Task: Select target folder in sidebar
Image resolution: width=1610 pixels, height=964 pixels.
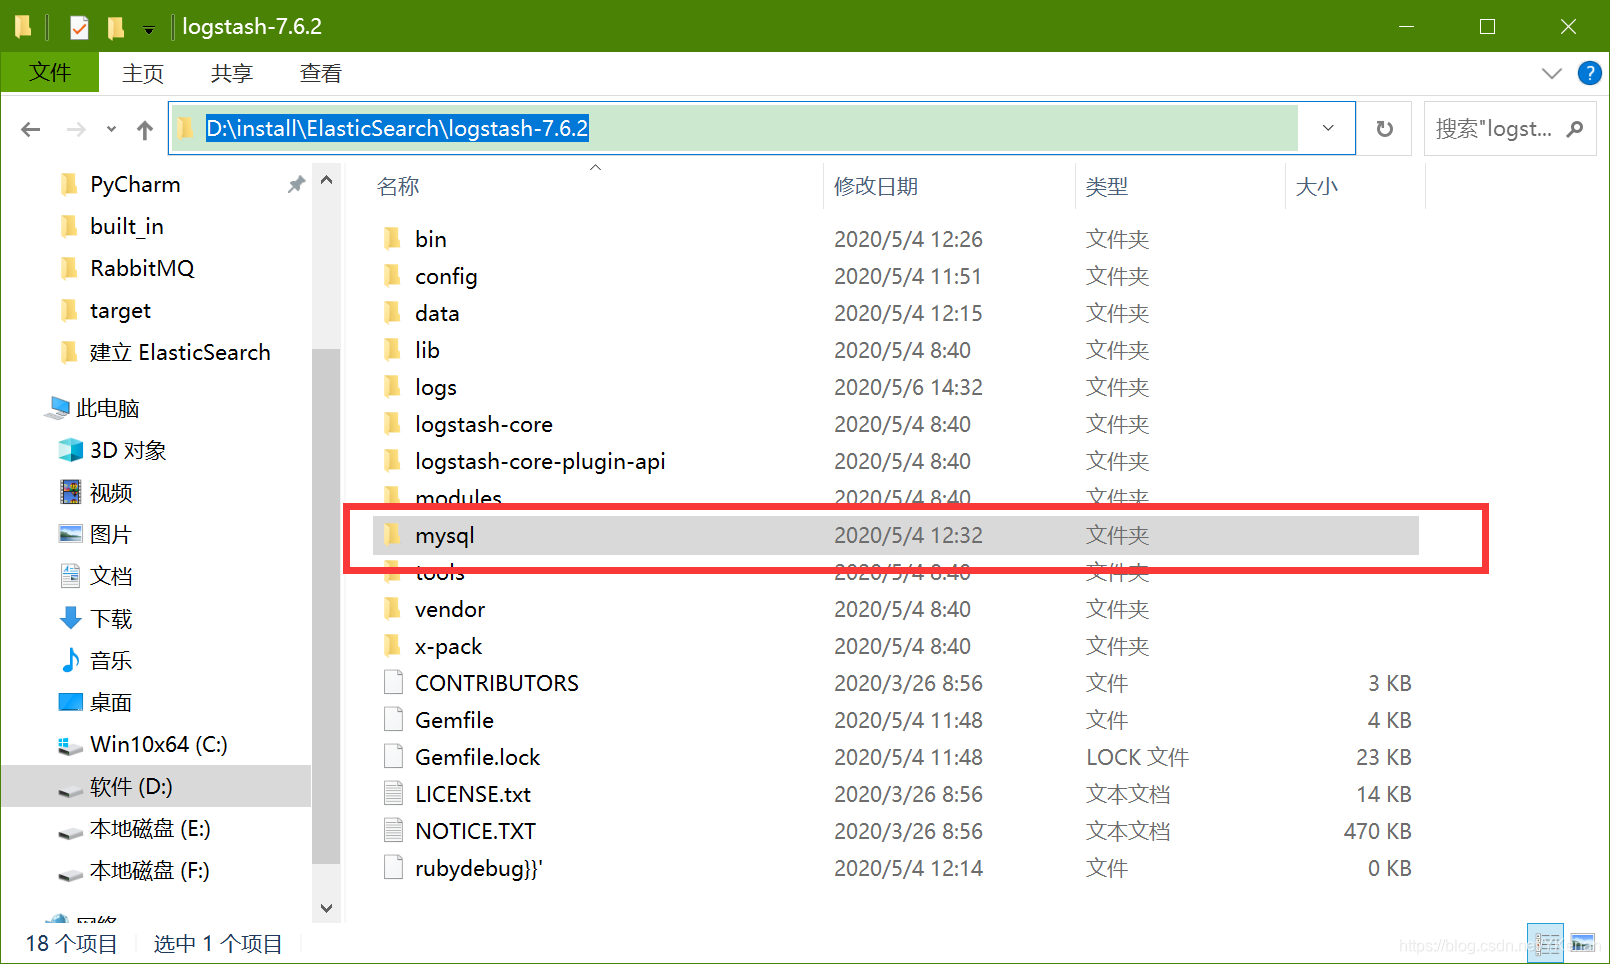Action: pyautogui.click(x=120, y=310)
